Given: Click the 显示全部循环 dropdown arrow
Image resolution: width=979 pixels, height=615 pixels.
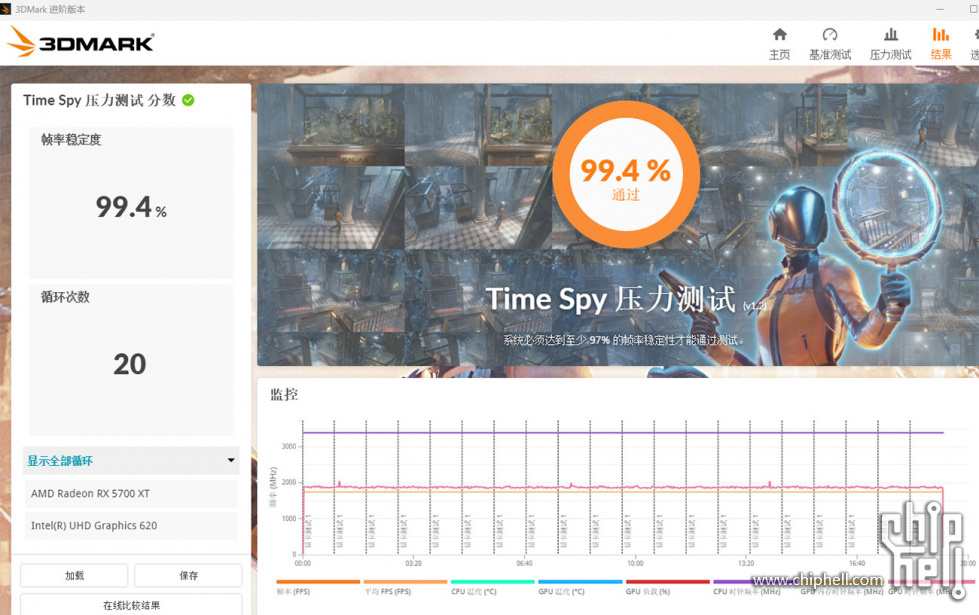Looking at the screenshot, I should (x=230, y=460).
